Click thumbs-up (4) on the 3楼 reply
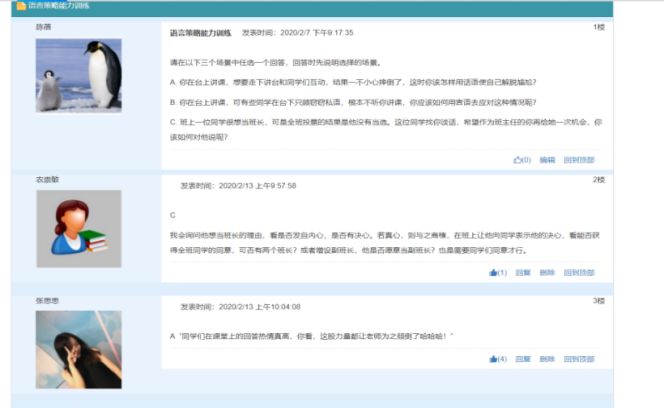 click(498, 359)
